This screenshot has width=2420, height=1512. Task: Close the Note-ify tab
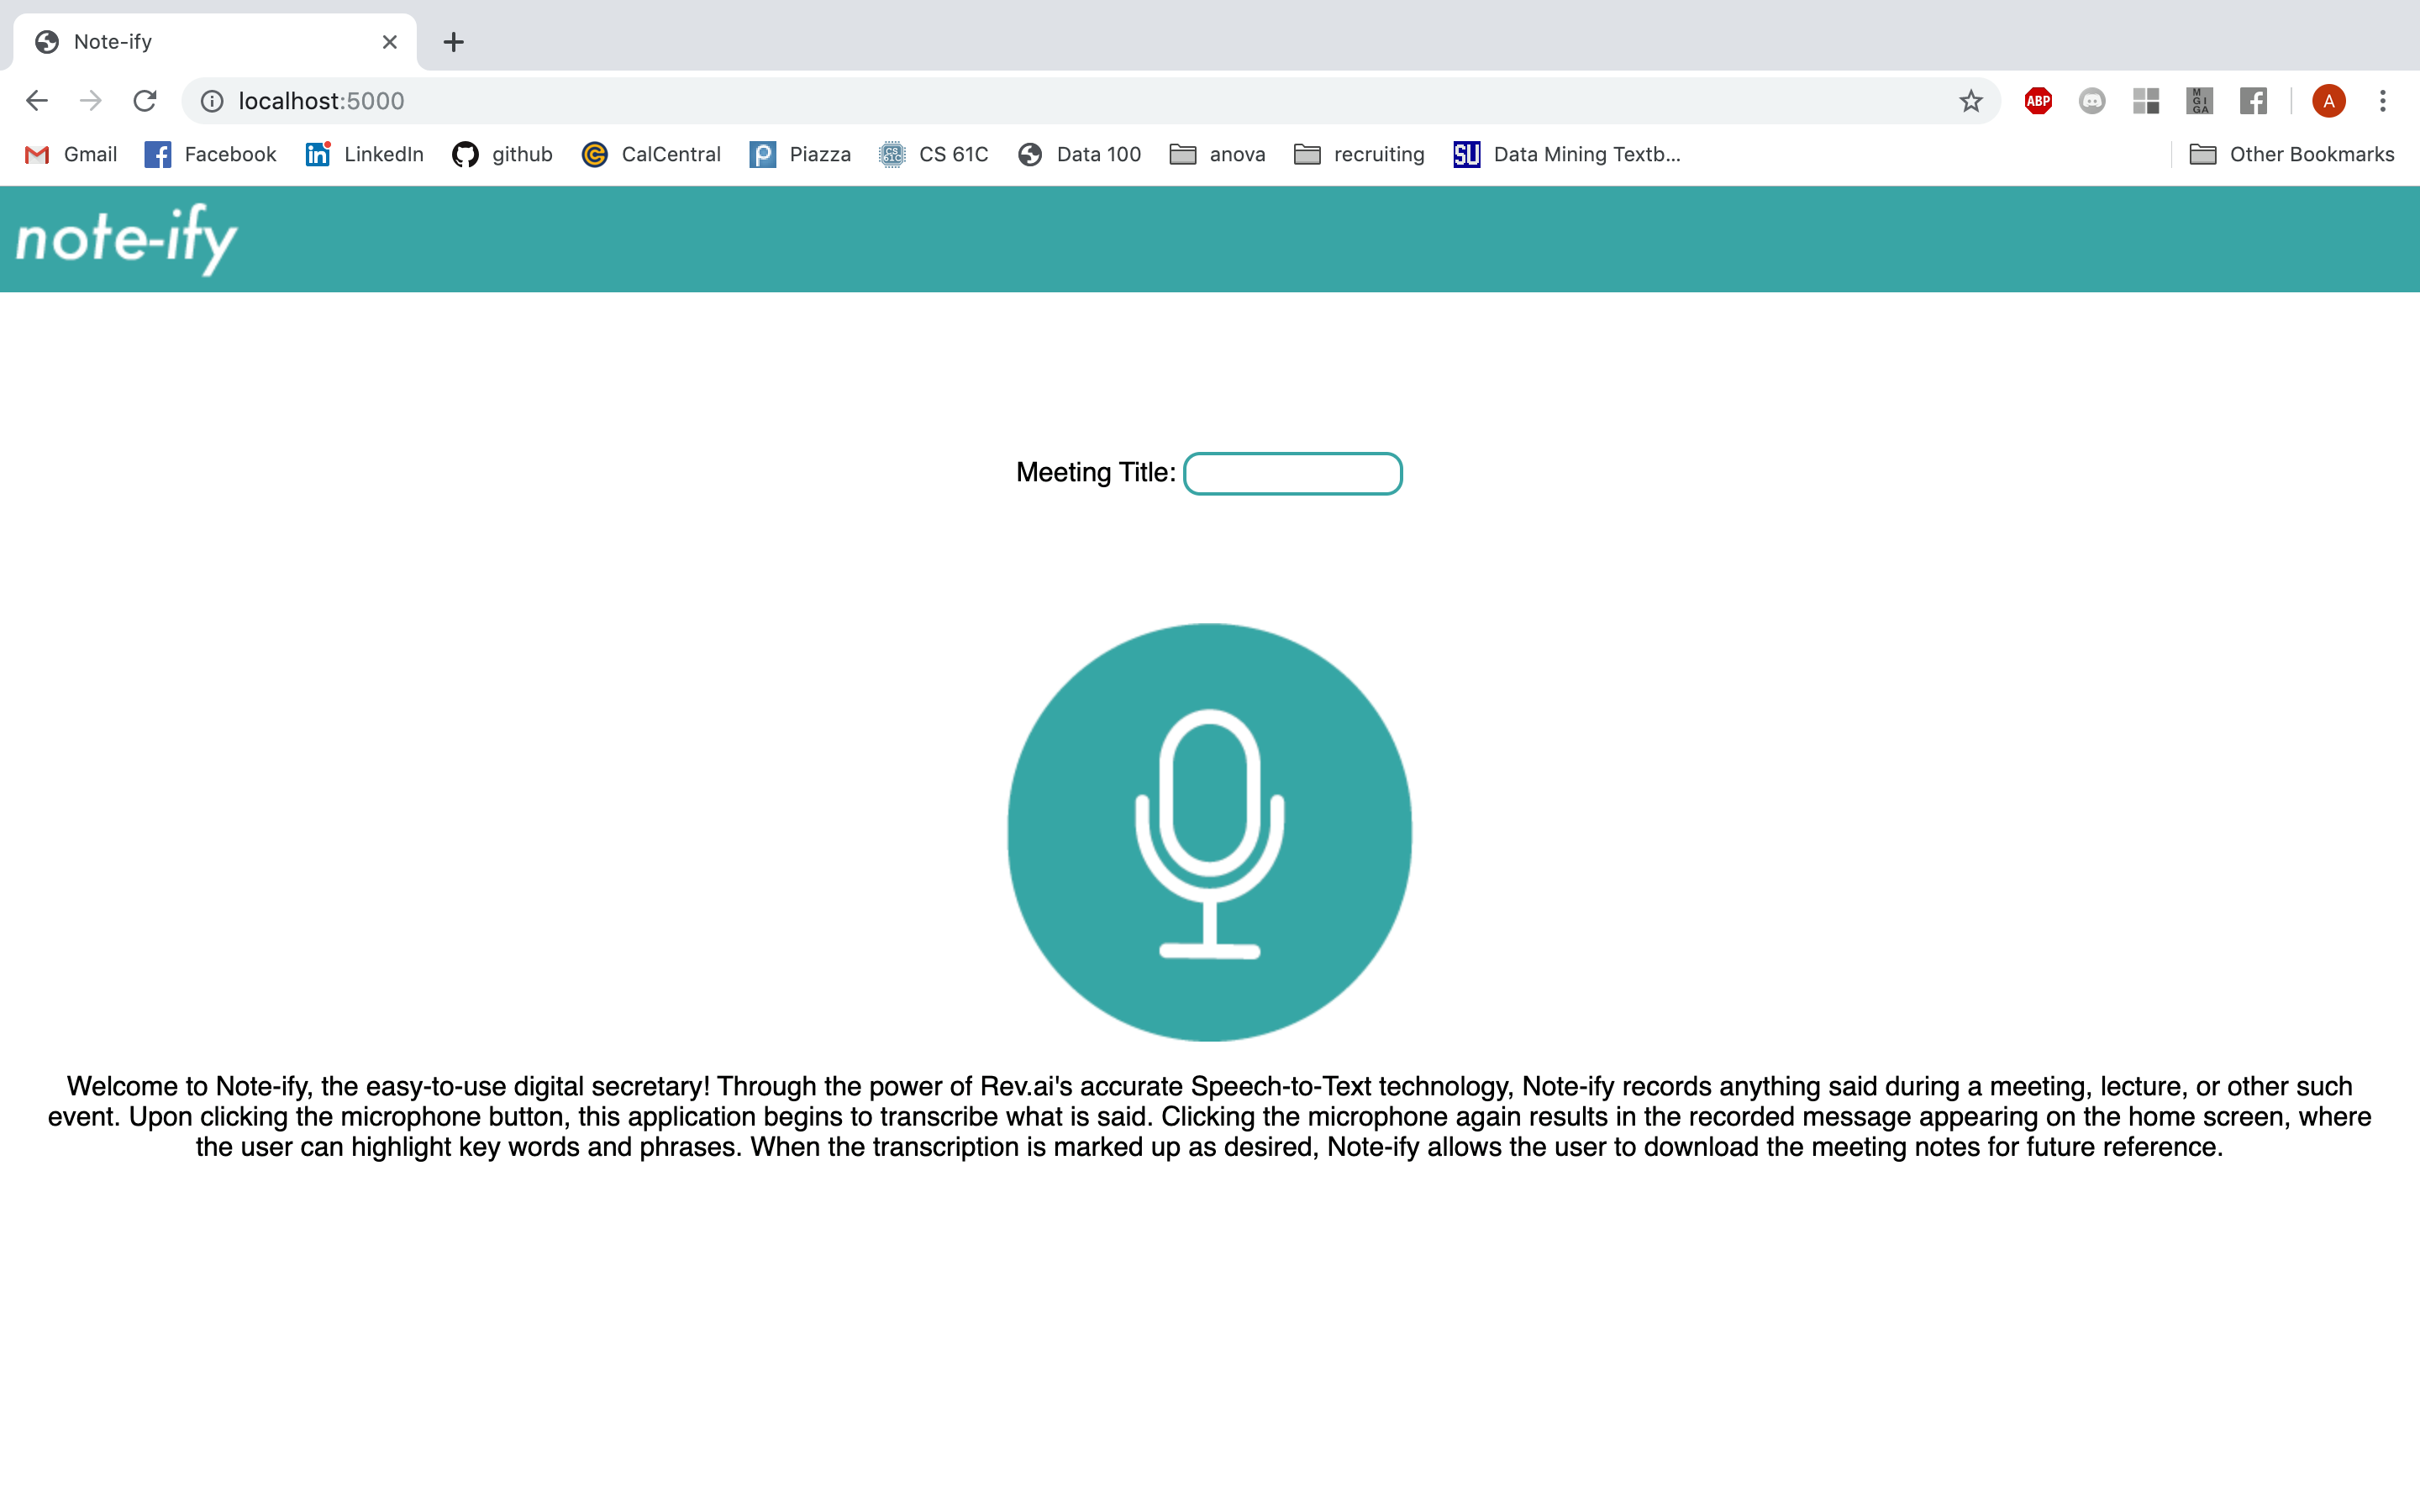point(390,42)
